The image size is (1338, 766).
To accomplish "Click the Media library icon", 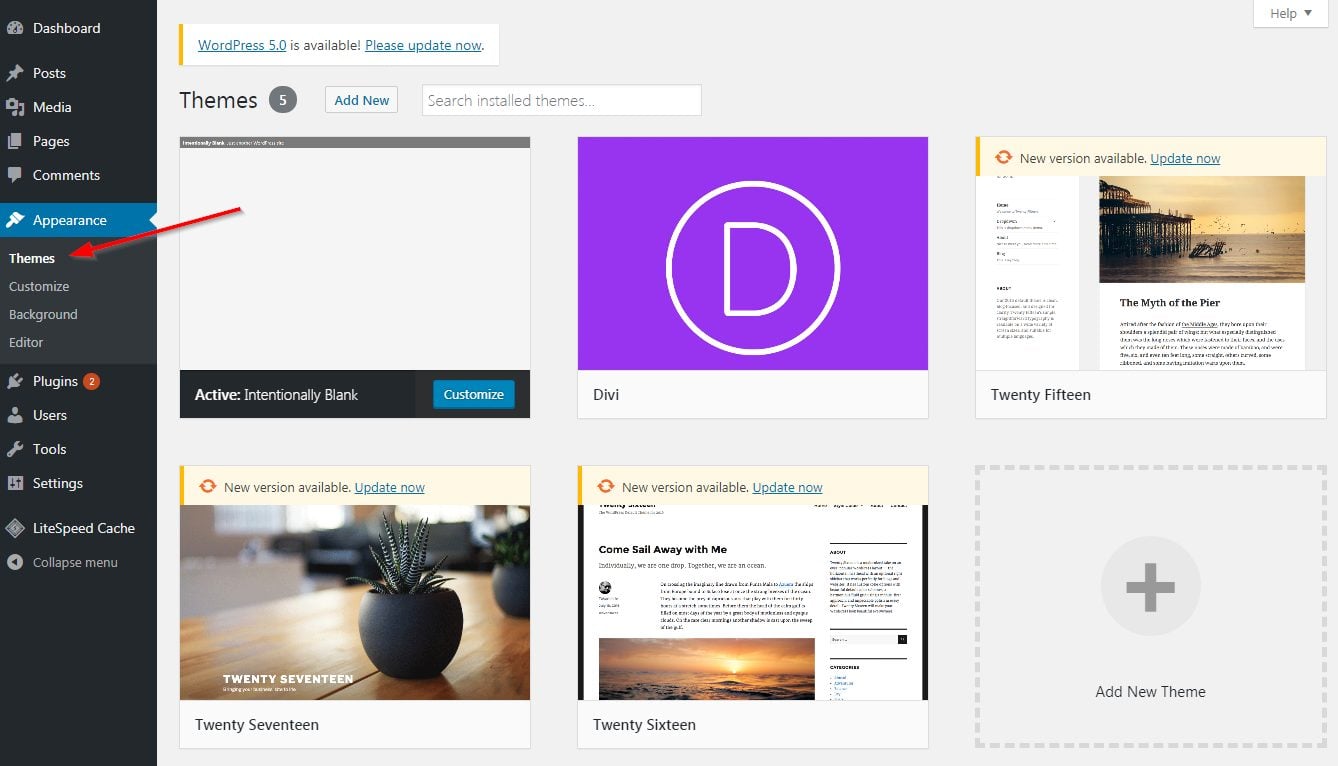I will pos(15,107).
